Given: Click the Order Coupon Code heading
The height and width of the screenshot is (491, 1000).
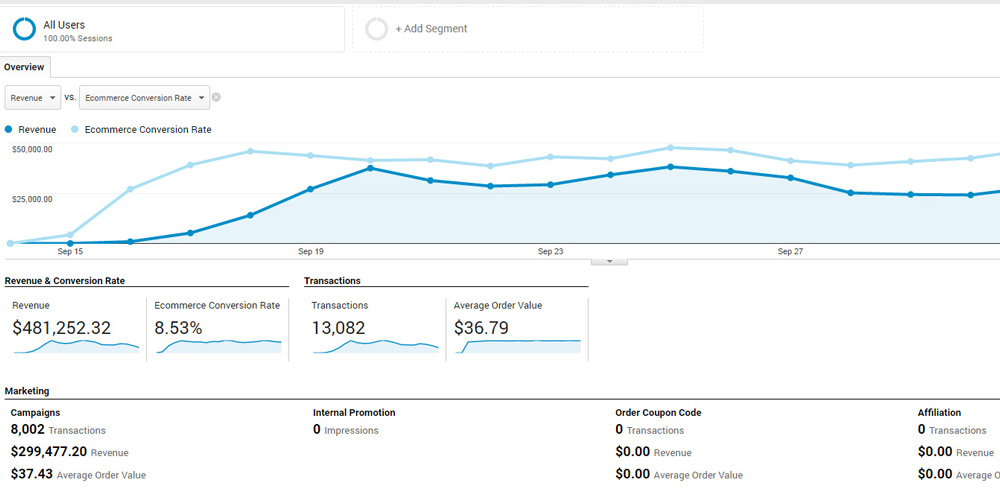Looking at the screenshot, I should tap(658, 412).
